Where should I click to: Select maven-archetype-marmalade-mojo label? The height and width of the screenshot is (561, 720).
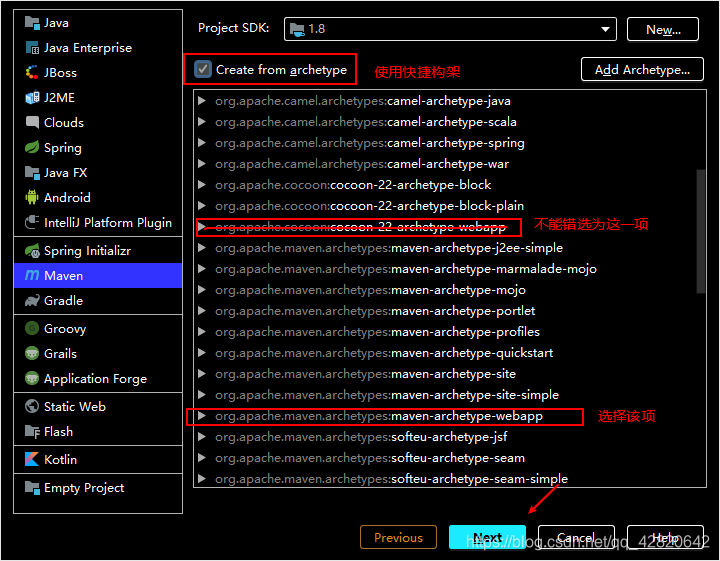pos(406,269)
